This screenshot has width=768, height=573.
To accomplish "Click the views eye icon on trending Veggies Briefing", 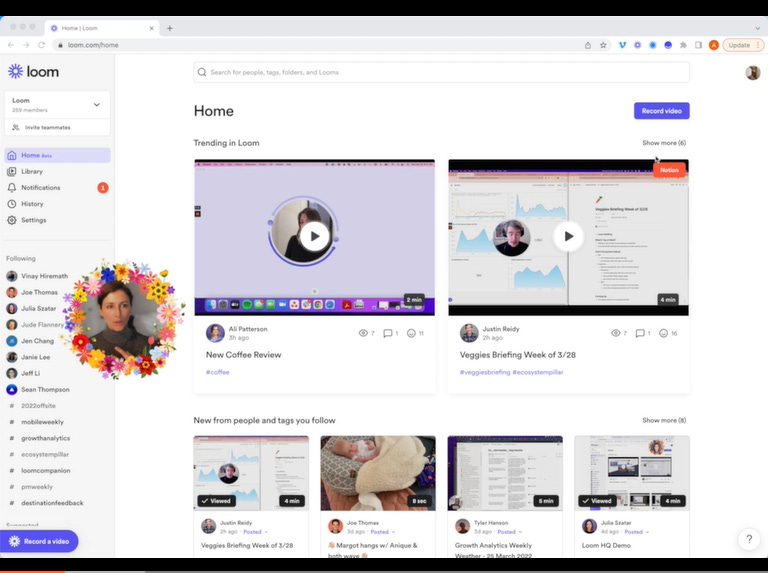I will point(616,333).
